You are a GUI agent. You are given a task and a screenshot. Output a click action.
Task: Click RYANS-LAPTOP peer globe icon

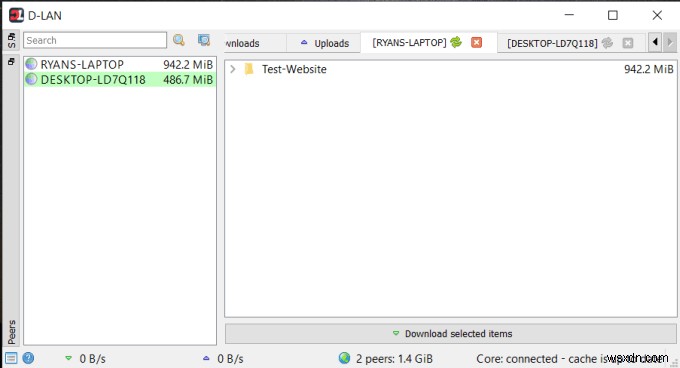pyautogui.click(x=31, y=64)
